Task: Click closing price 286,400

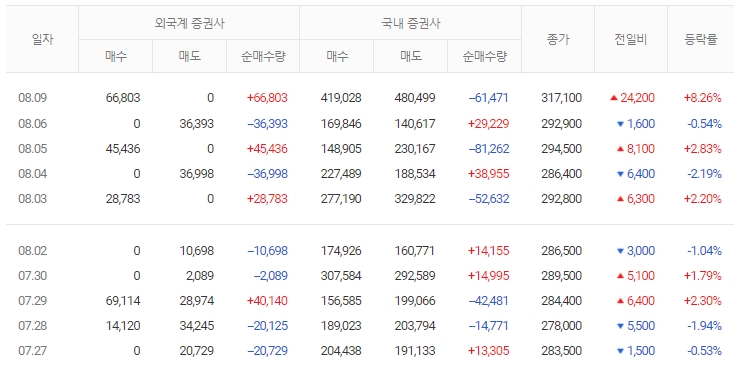Action: 561,174
